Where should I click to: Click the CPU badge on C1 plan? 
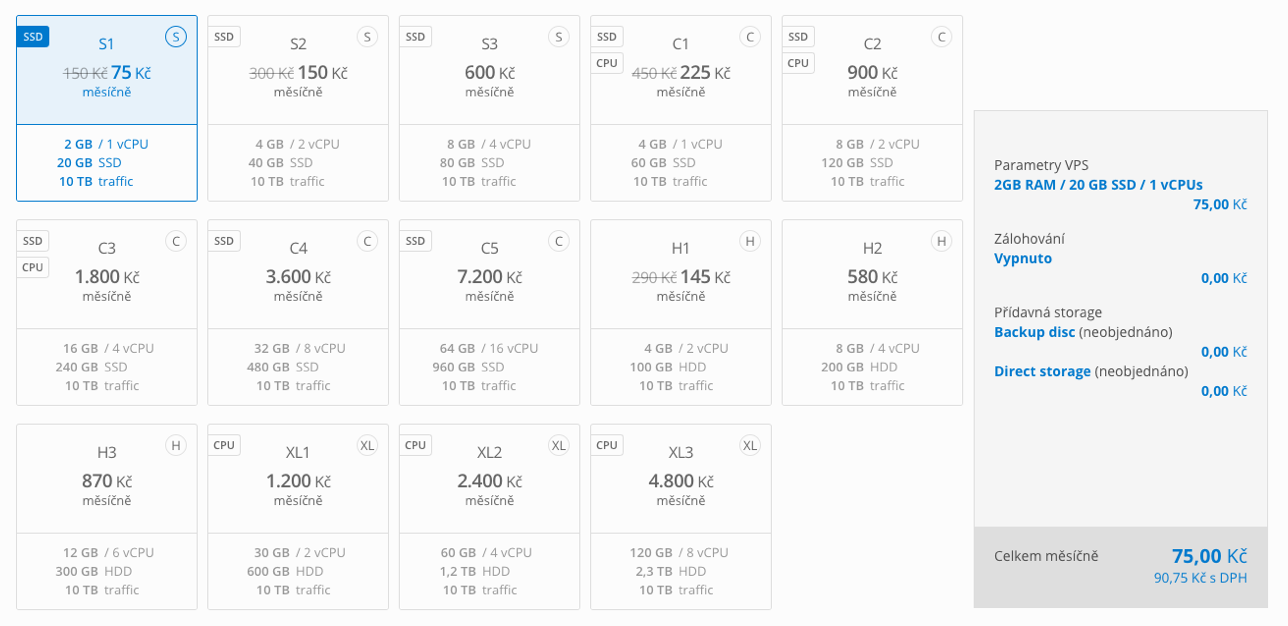(607, 63)
